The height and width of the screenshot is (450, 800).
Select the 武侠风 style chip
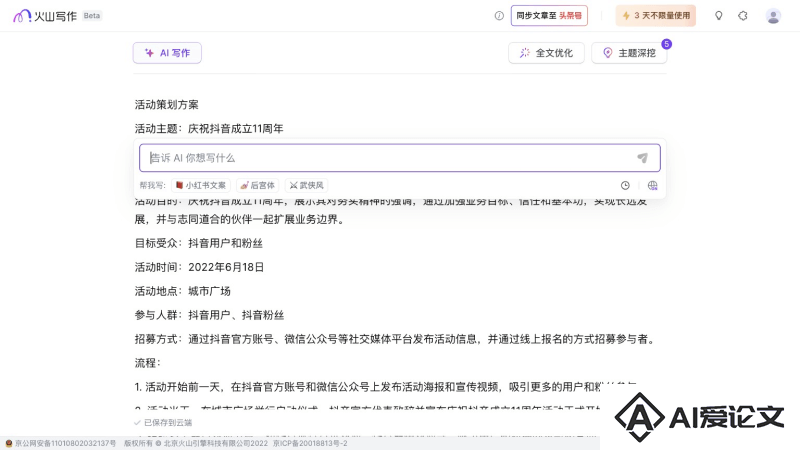[307, 185]
